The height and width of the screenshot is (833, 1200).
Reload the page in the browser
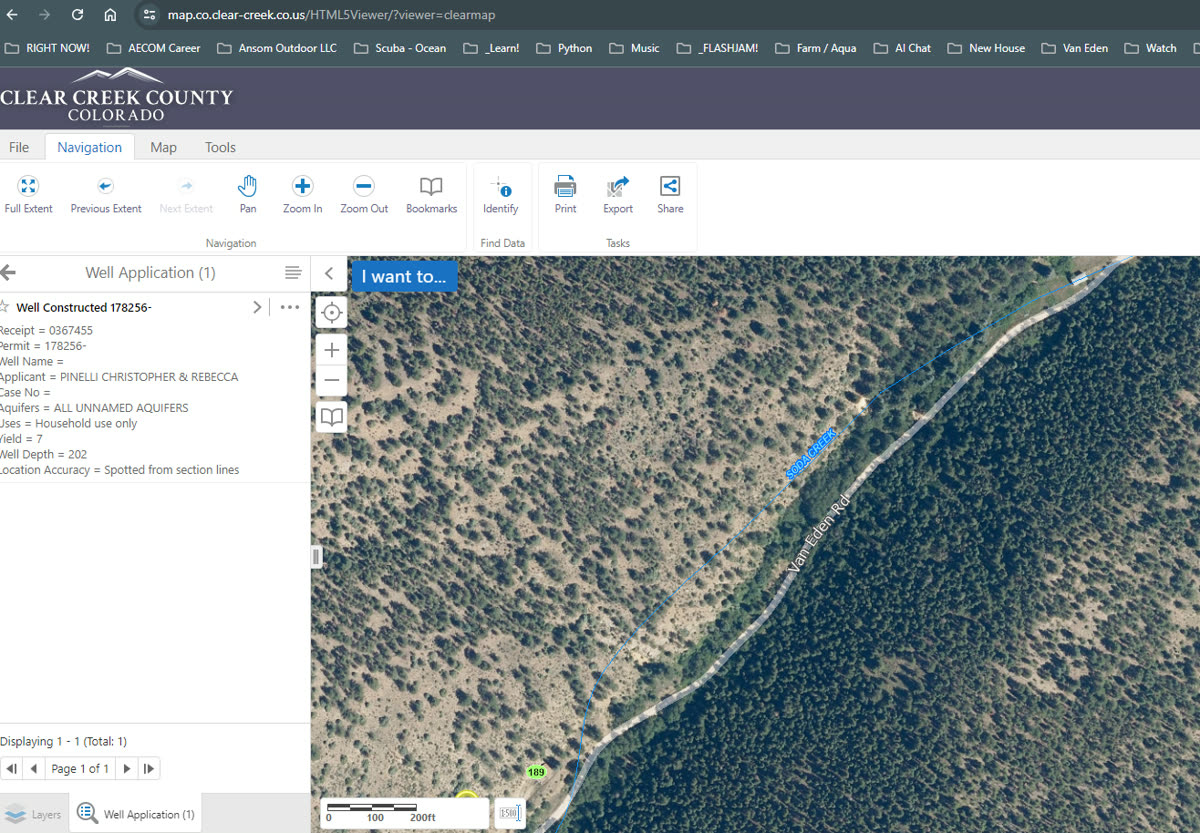[77, 15]
